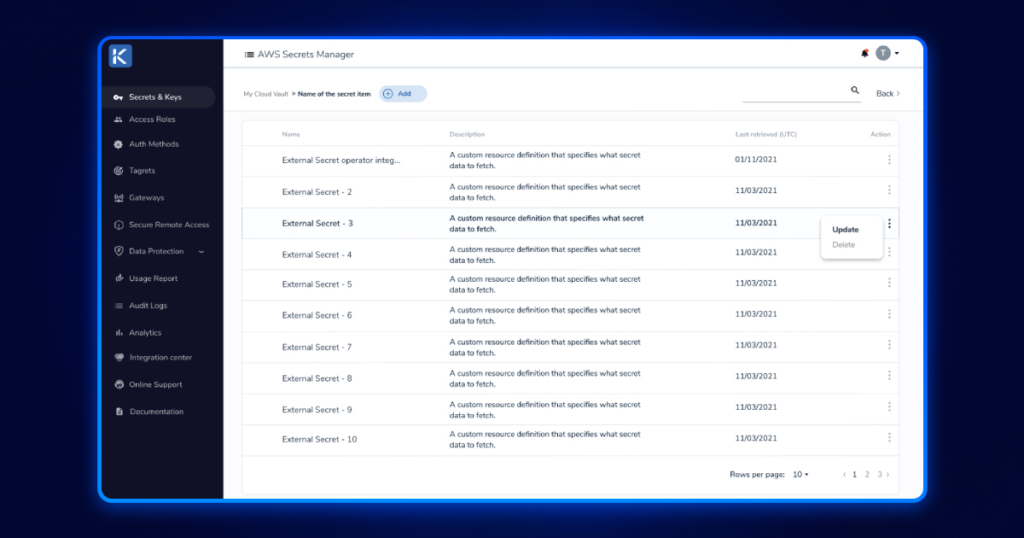
Task: Go to previous page arrow
Action: [844, 475]
